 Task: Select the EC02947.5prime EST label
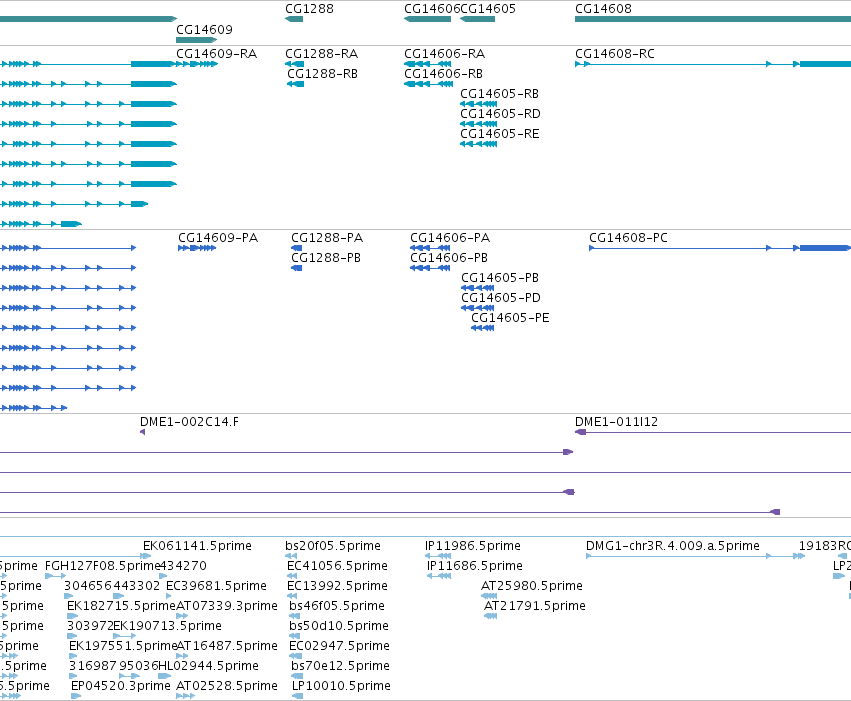tap(339, 646)
